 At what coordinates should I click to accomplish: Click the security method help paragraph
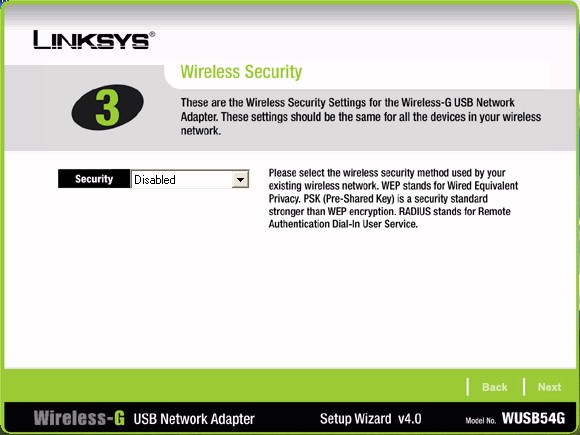point(393,198)
